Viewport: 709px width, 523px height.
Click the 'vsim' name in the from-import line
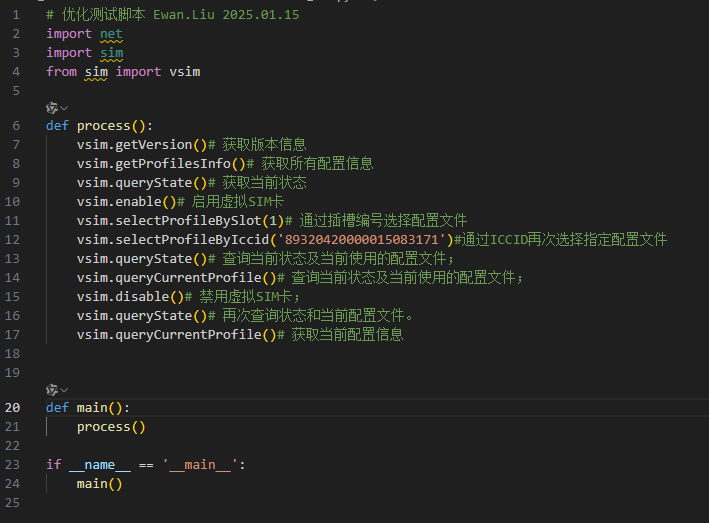[184, 71]
